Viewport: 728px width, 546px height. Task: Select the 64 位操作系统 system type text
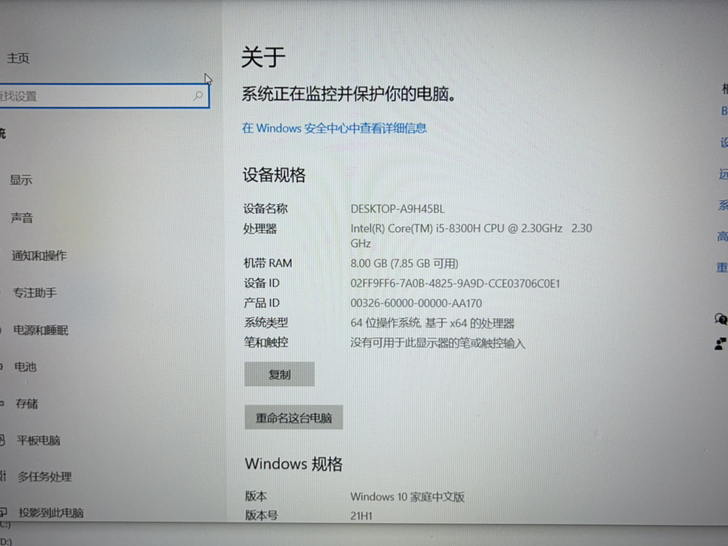(x=432, y=323)
